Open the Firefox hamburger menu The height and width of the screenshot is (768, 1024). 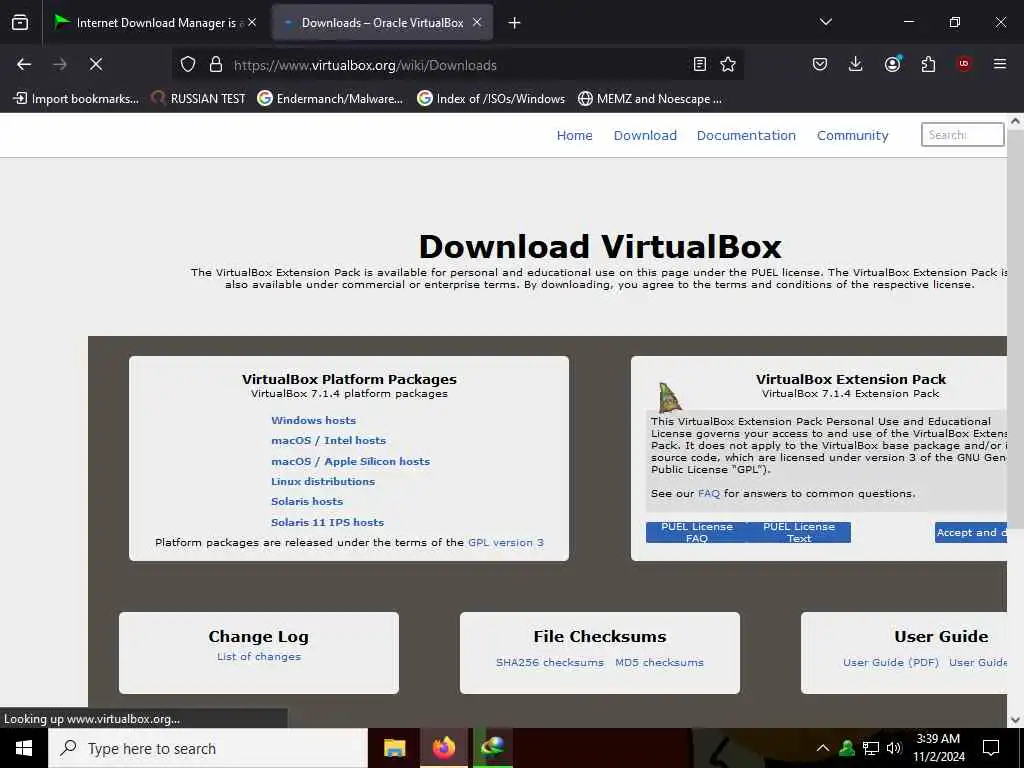tap(1000, 64)
